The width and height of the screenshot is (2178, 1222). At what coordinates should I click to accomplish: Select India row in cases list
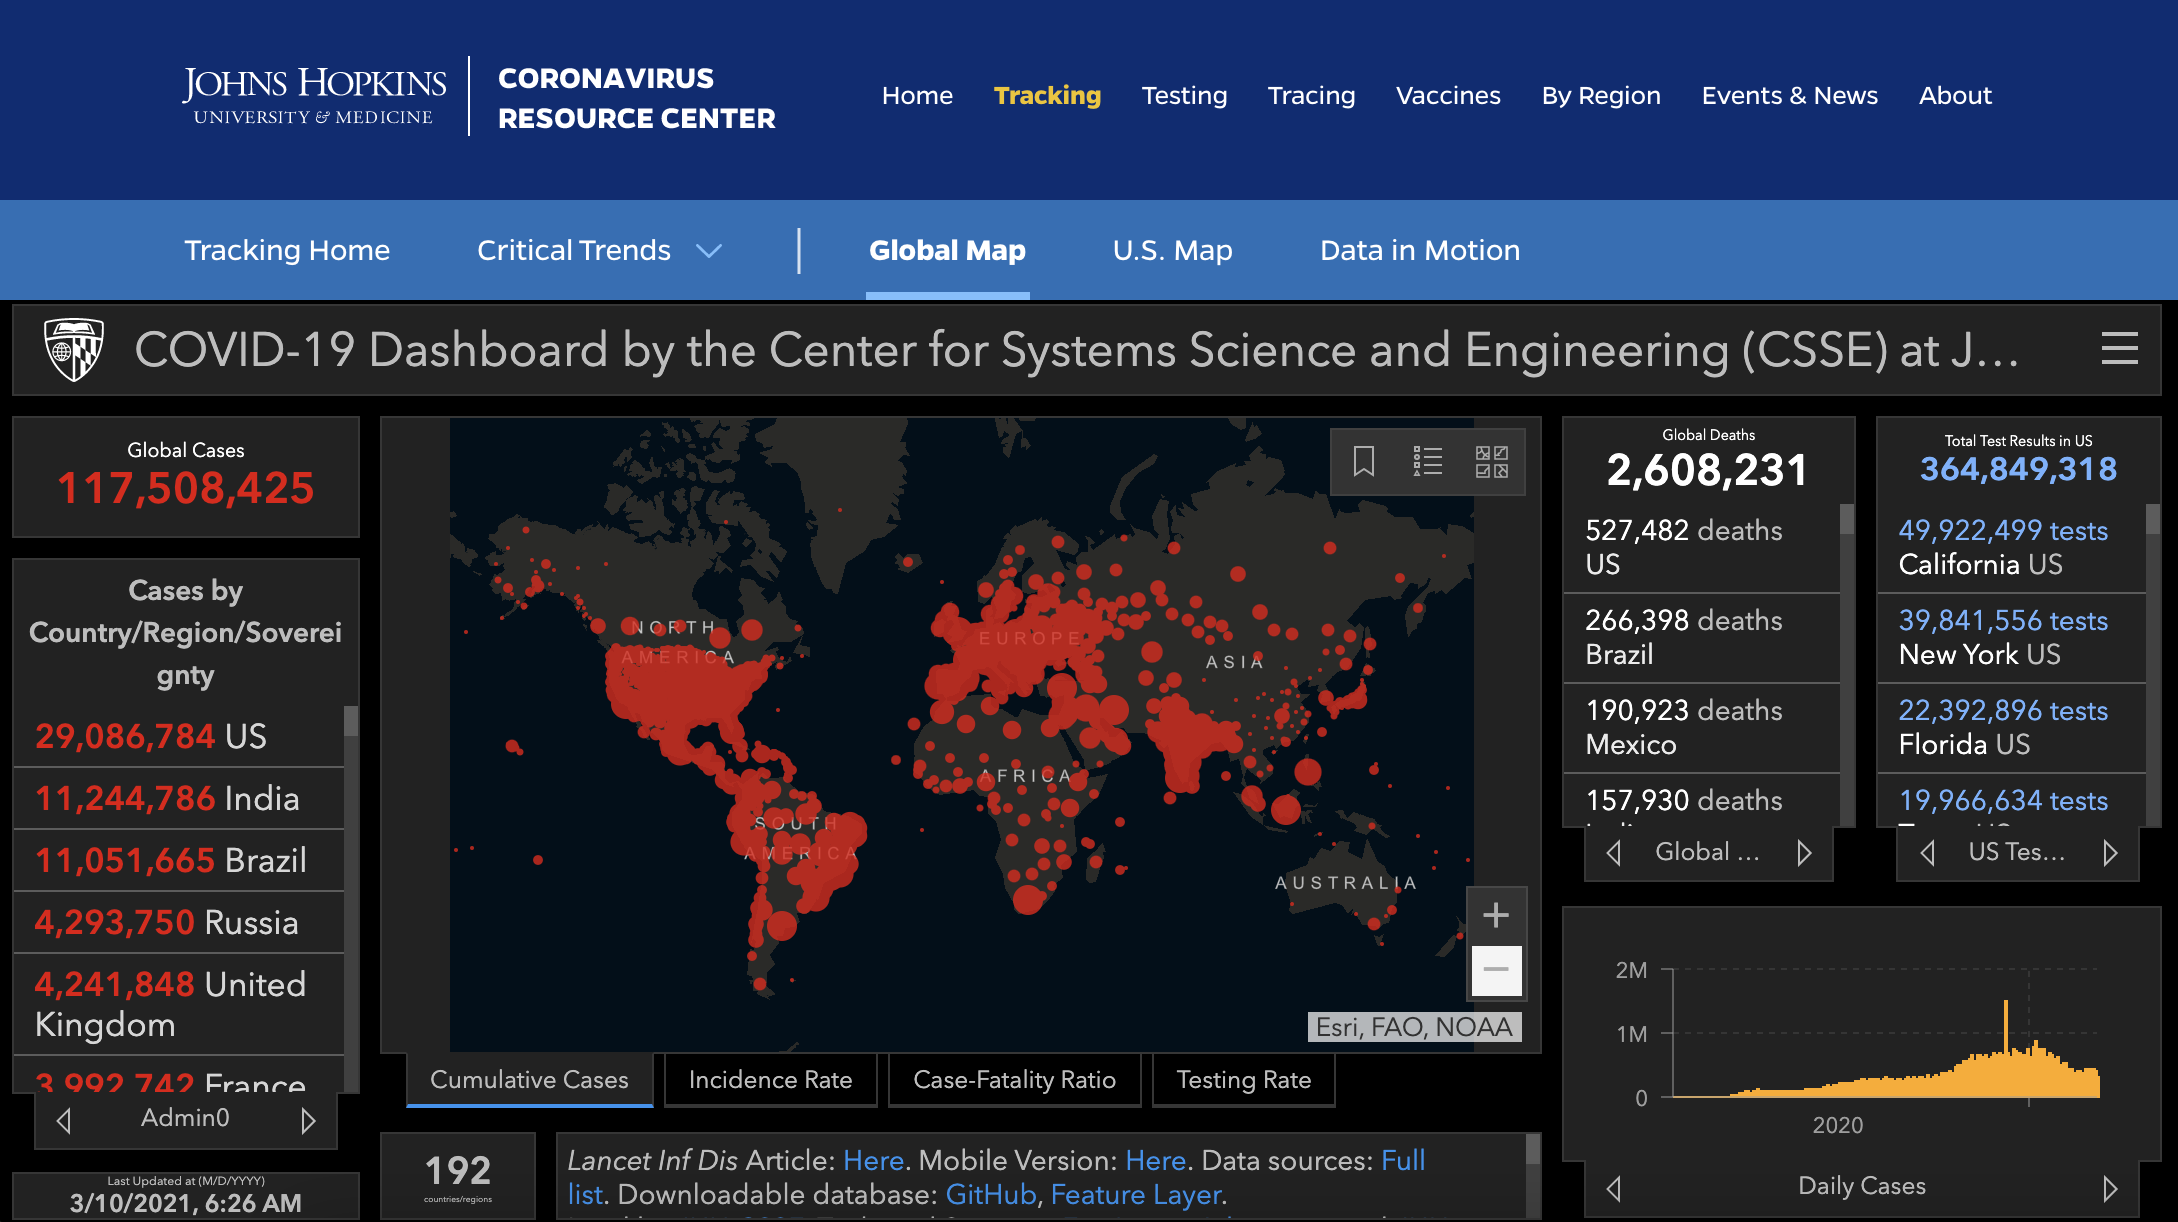click(x=179, y=799)
